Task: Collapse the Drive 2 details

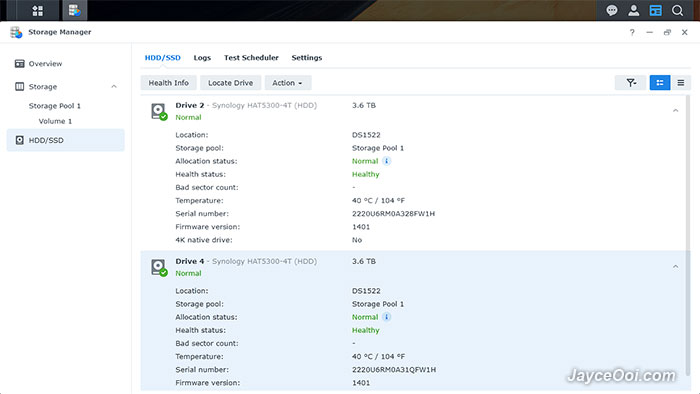Action: click(x=675, y=111)
